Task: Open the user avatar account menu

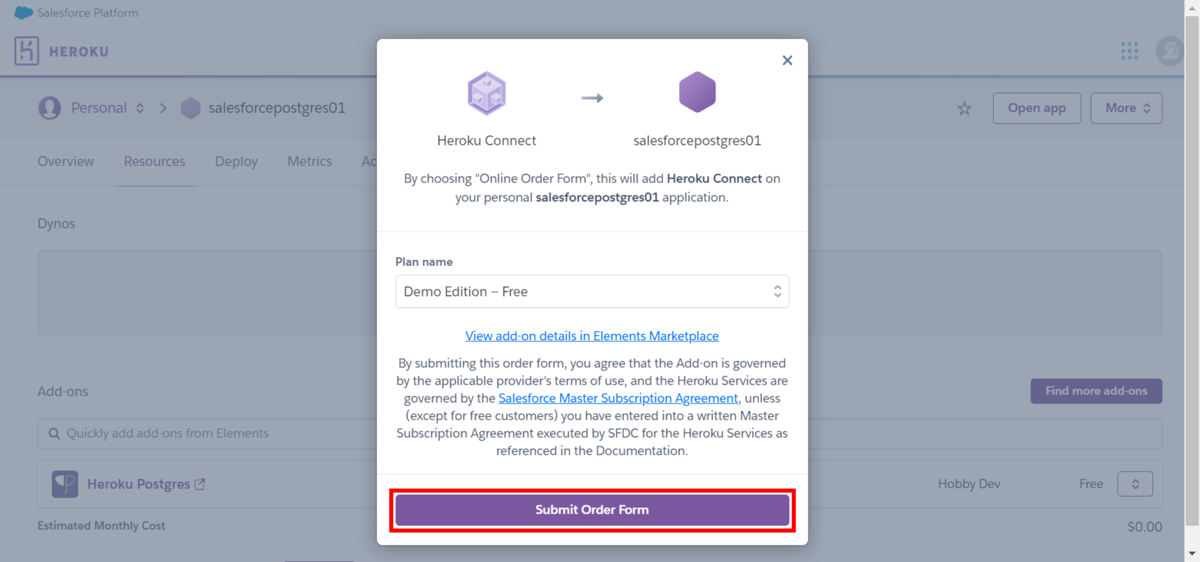Action: (1169, 51)
